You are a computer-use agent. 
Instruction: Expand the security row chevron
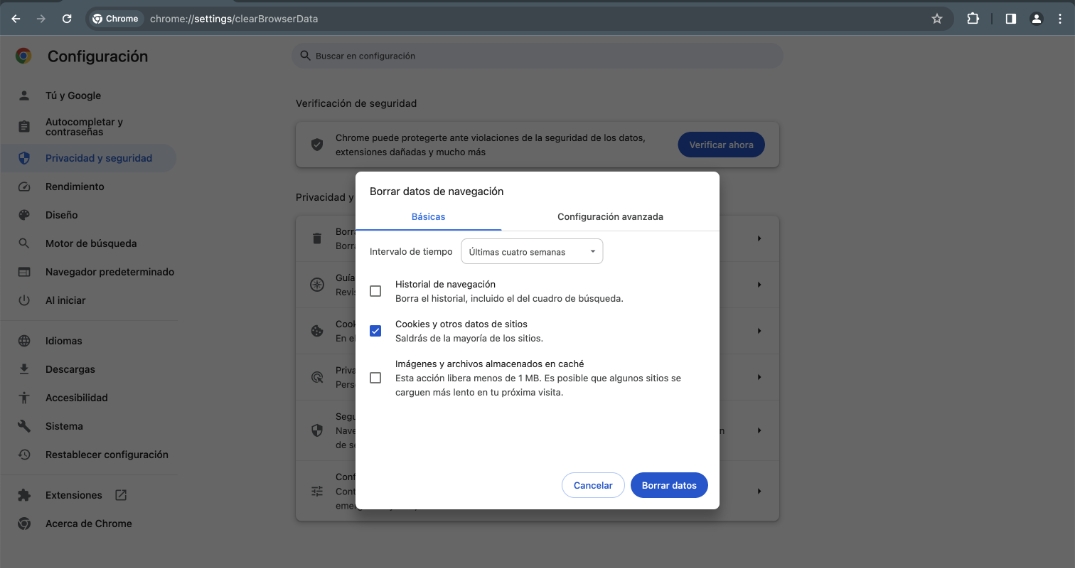[759, 430]
